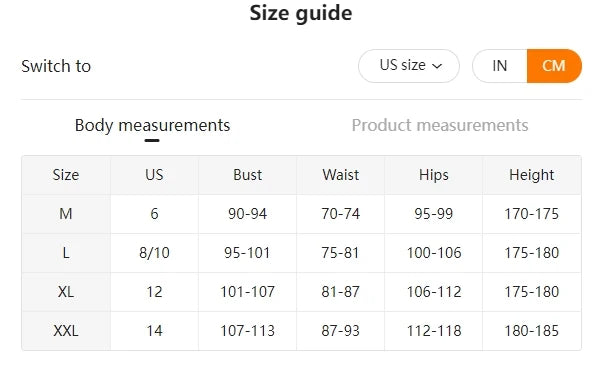
Task: Click the Size column header
Action: pos(66,175)
